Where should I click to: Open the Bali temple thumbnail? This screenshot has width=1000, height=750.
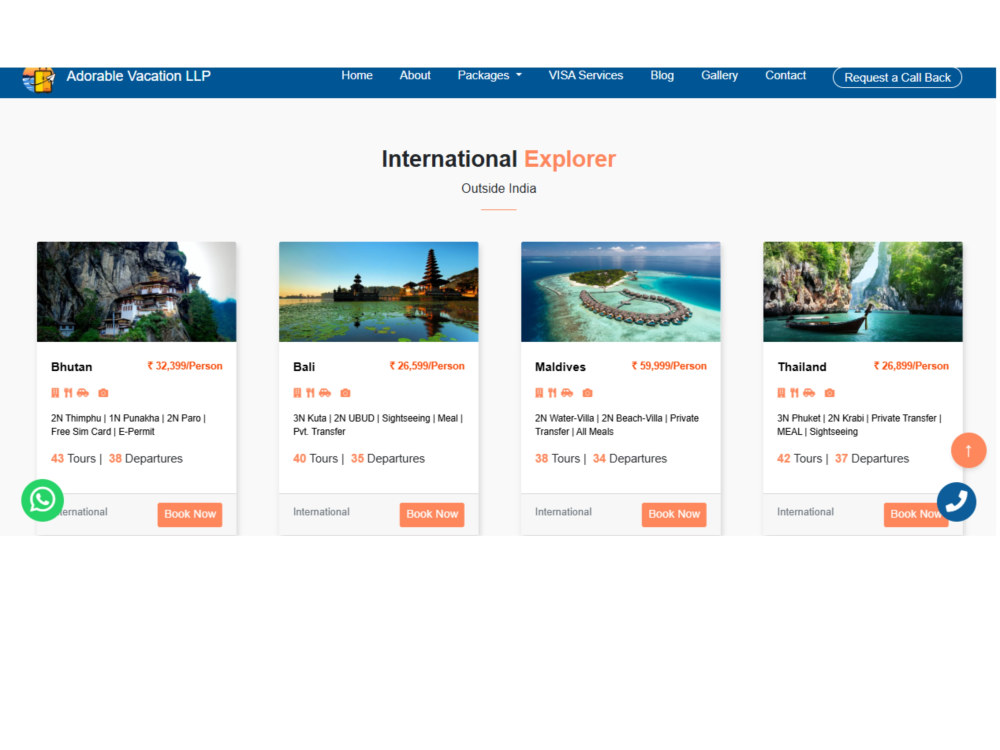point(379,291)
